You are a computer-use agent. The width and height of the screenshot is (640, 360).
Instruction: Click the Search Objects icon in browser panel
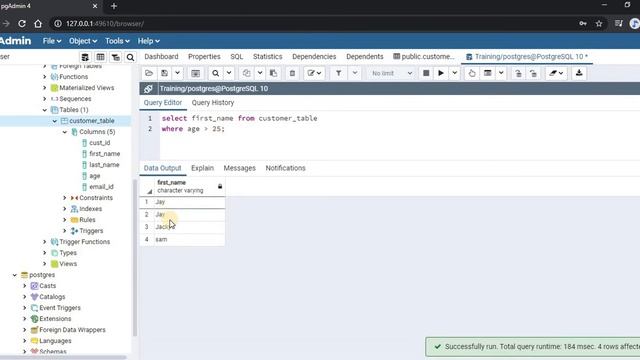point(130,57)
